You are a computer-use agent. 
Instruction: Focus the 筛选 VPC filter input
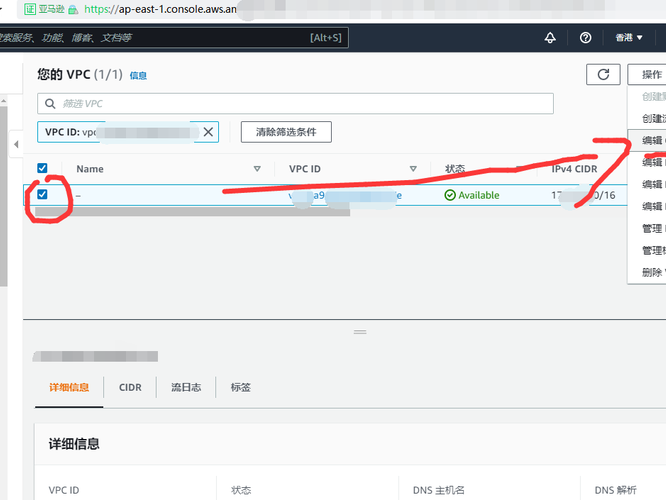(295, 104)
